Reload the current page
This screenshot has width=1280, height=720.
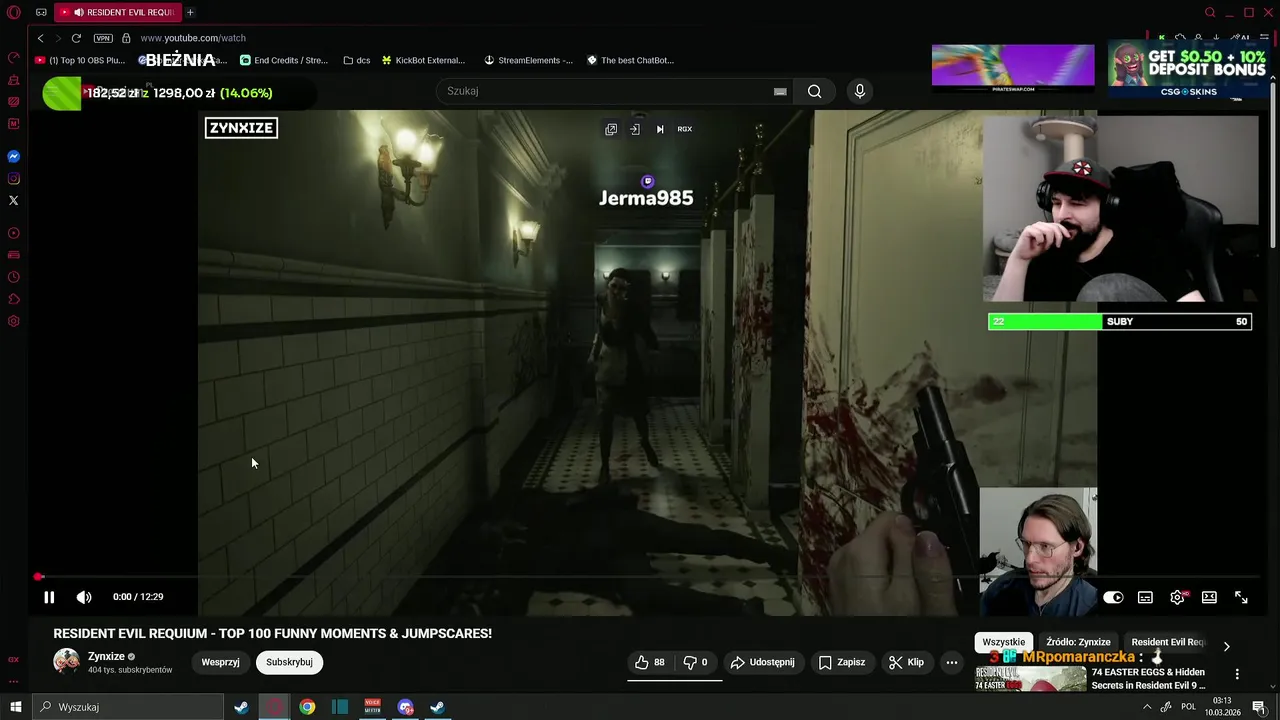pyautogui.click(x=76, y=38)
